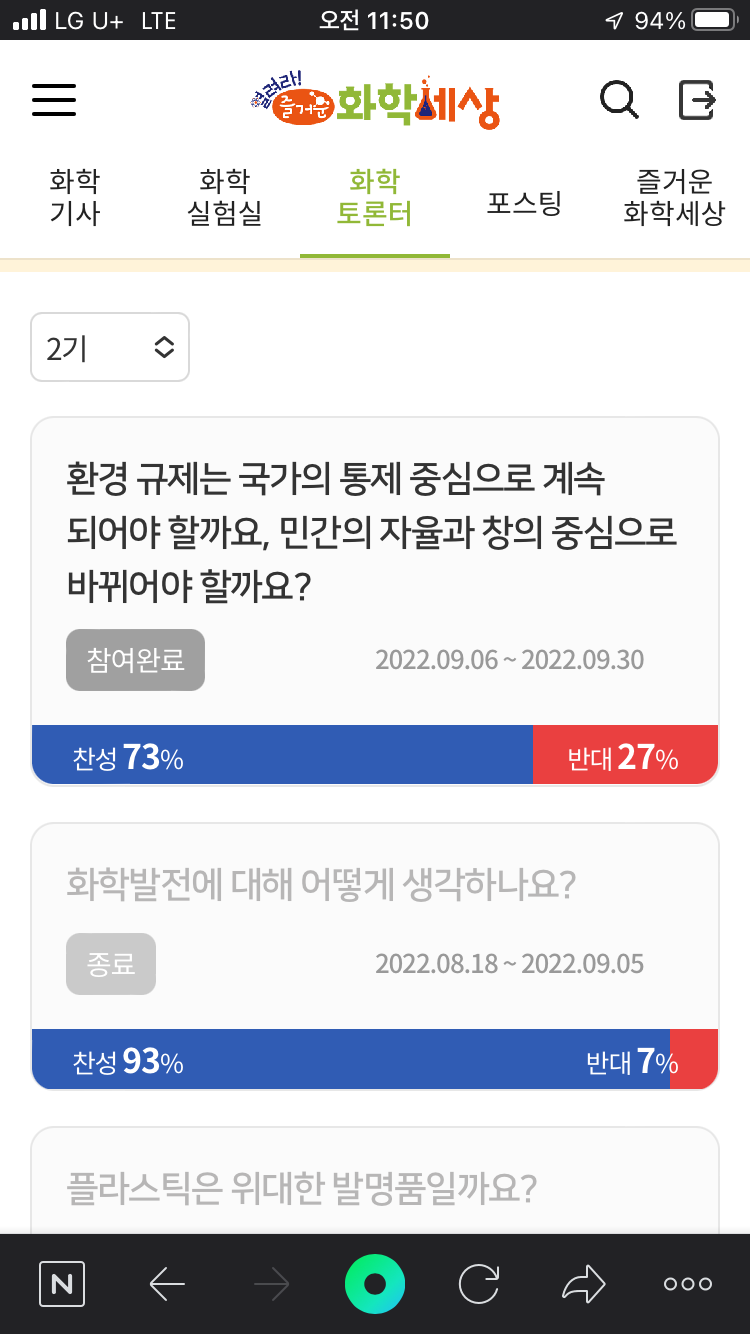The image size is (750, 1334).
Task: Expand the 2기 dropdown selector
Action: pyautogui.click(x=110, y=347)
